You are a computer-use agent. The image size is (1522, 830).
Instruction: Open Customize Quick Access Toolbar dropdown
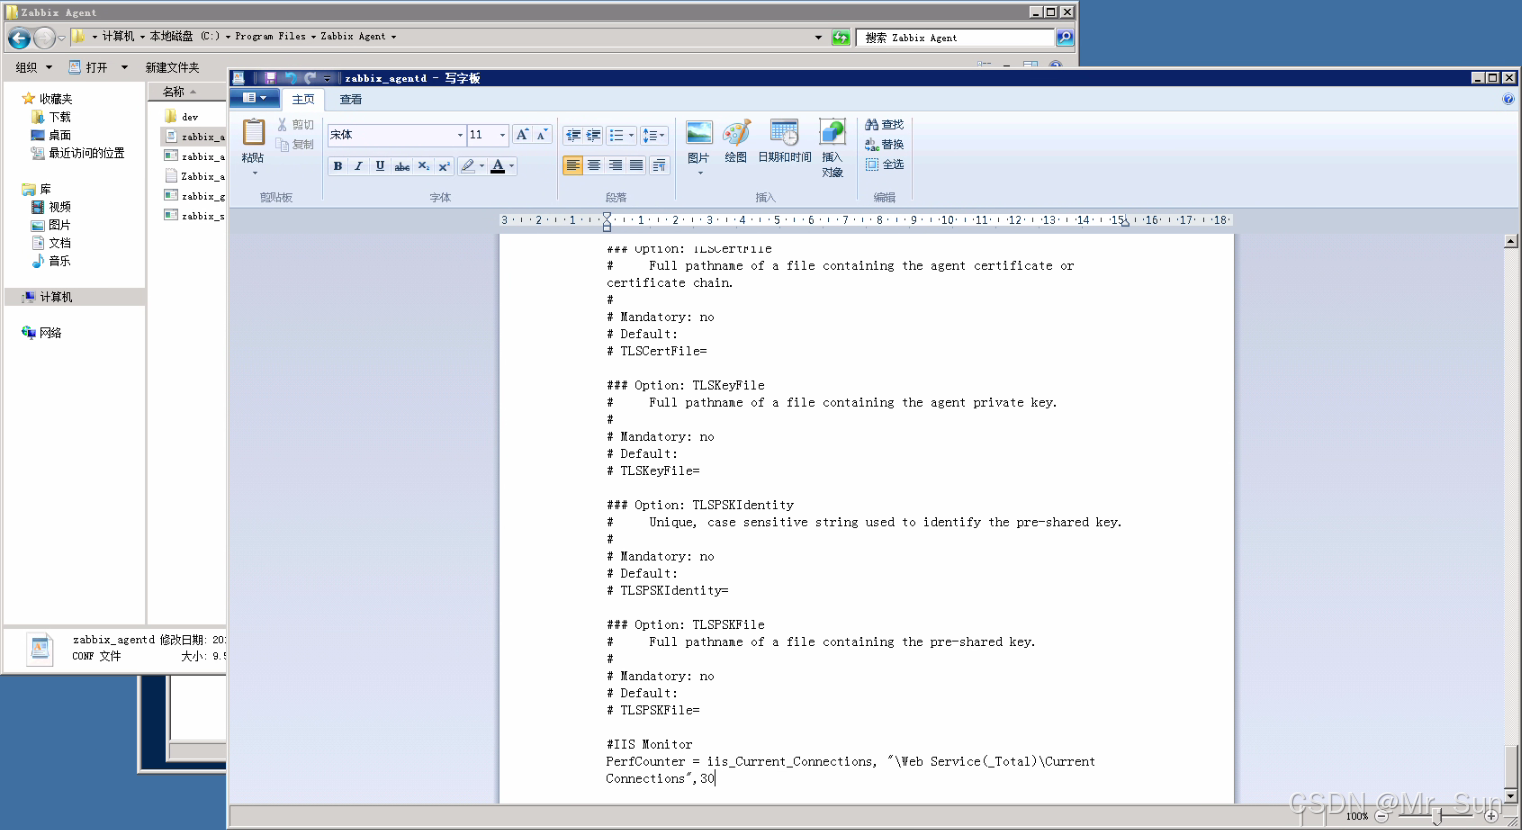click(327, 78)
